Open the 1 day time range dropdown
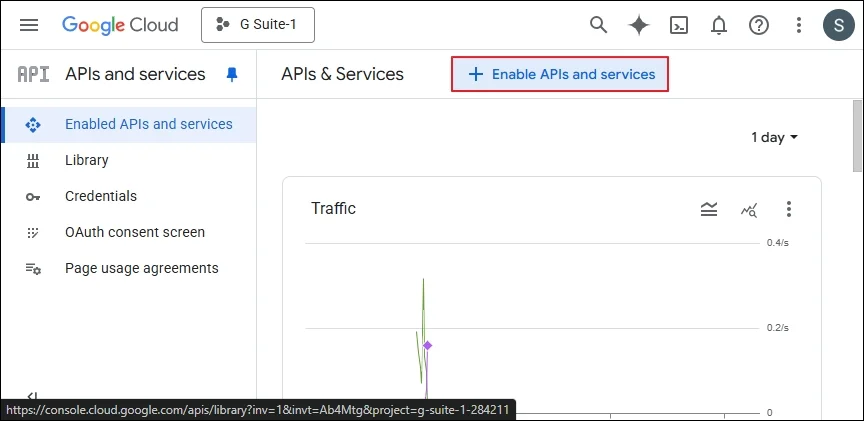Screen dimensions: 864x421 pyautogui.click(x=774, y=137)
